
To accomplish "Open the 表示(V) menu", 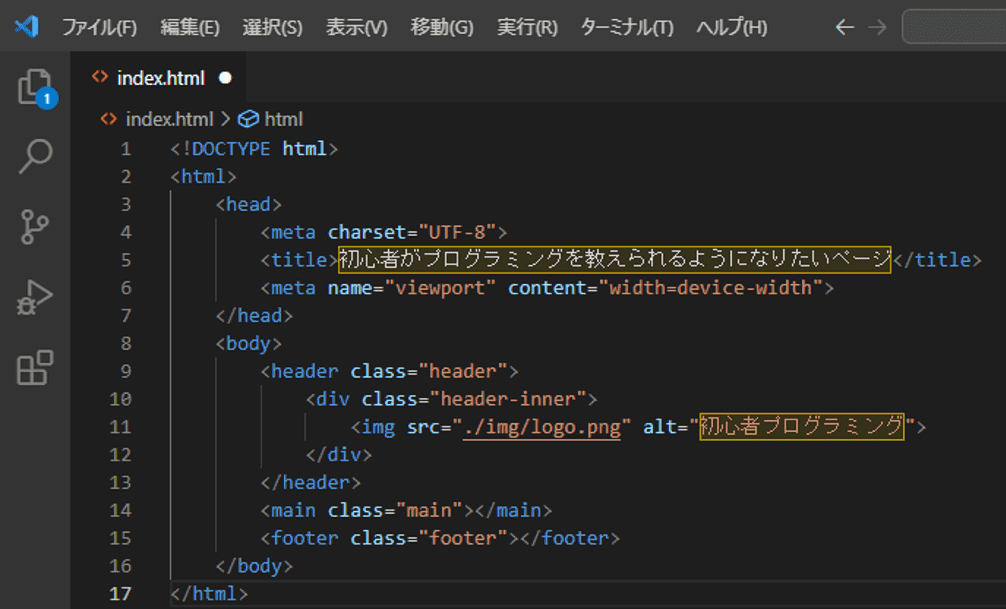I will coord(356,28).
